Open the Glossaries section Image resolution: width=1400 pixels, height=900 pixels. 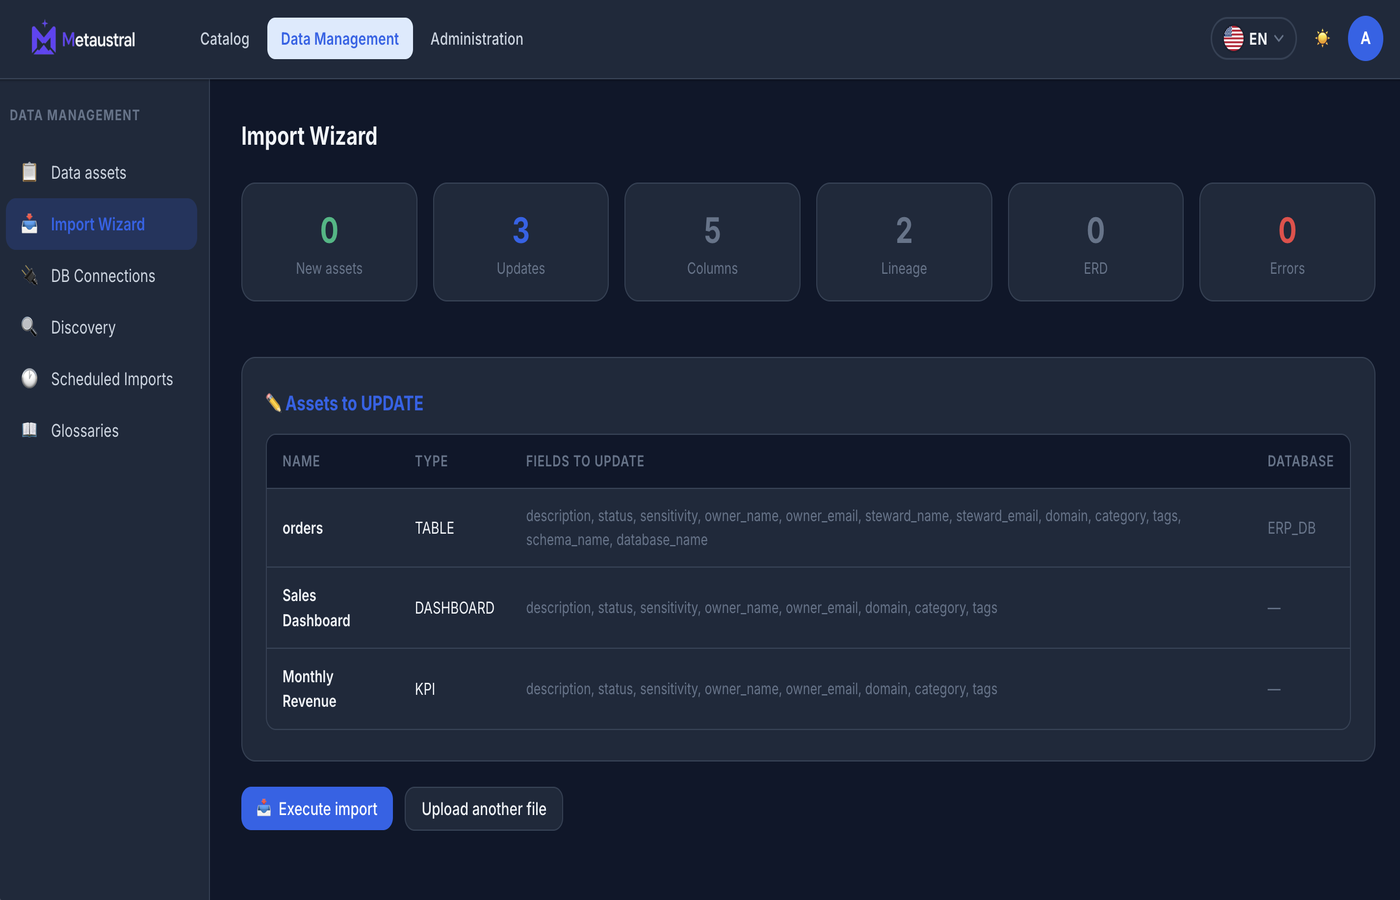pos(101,430)
